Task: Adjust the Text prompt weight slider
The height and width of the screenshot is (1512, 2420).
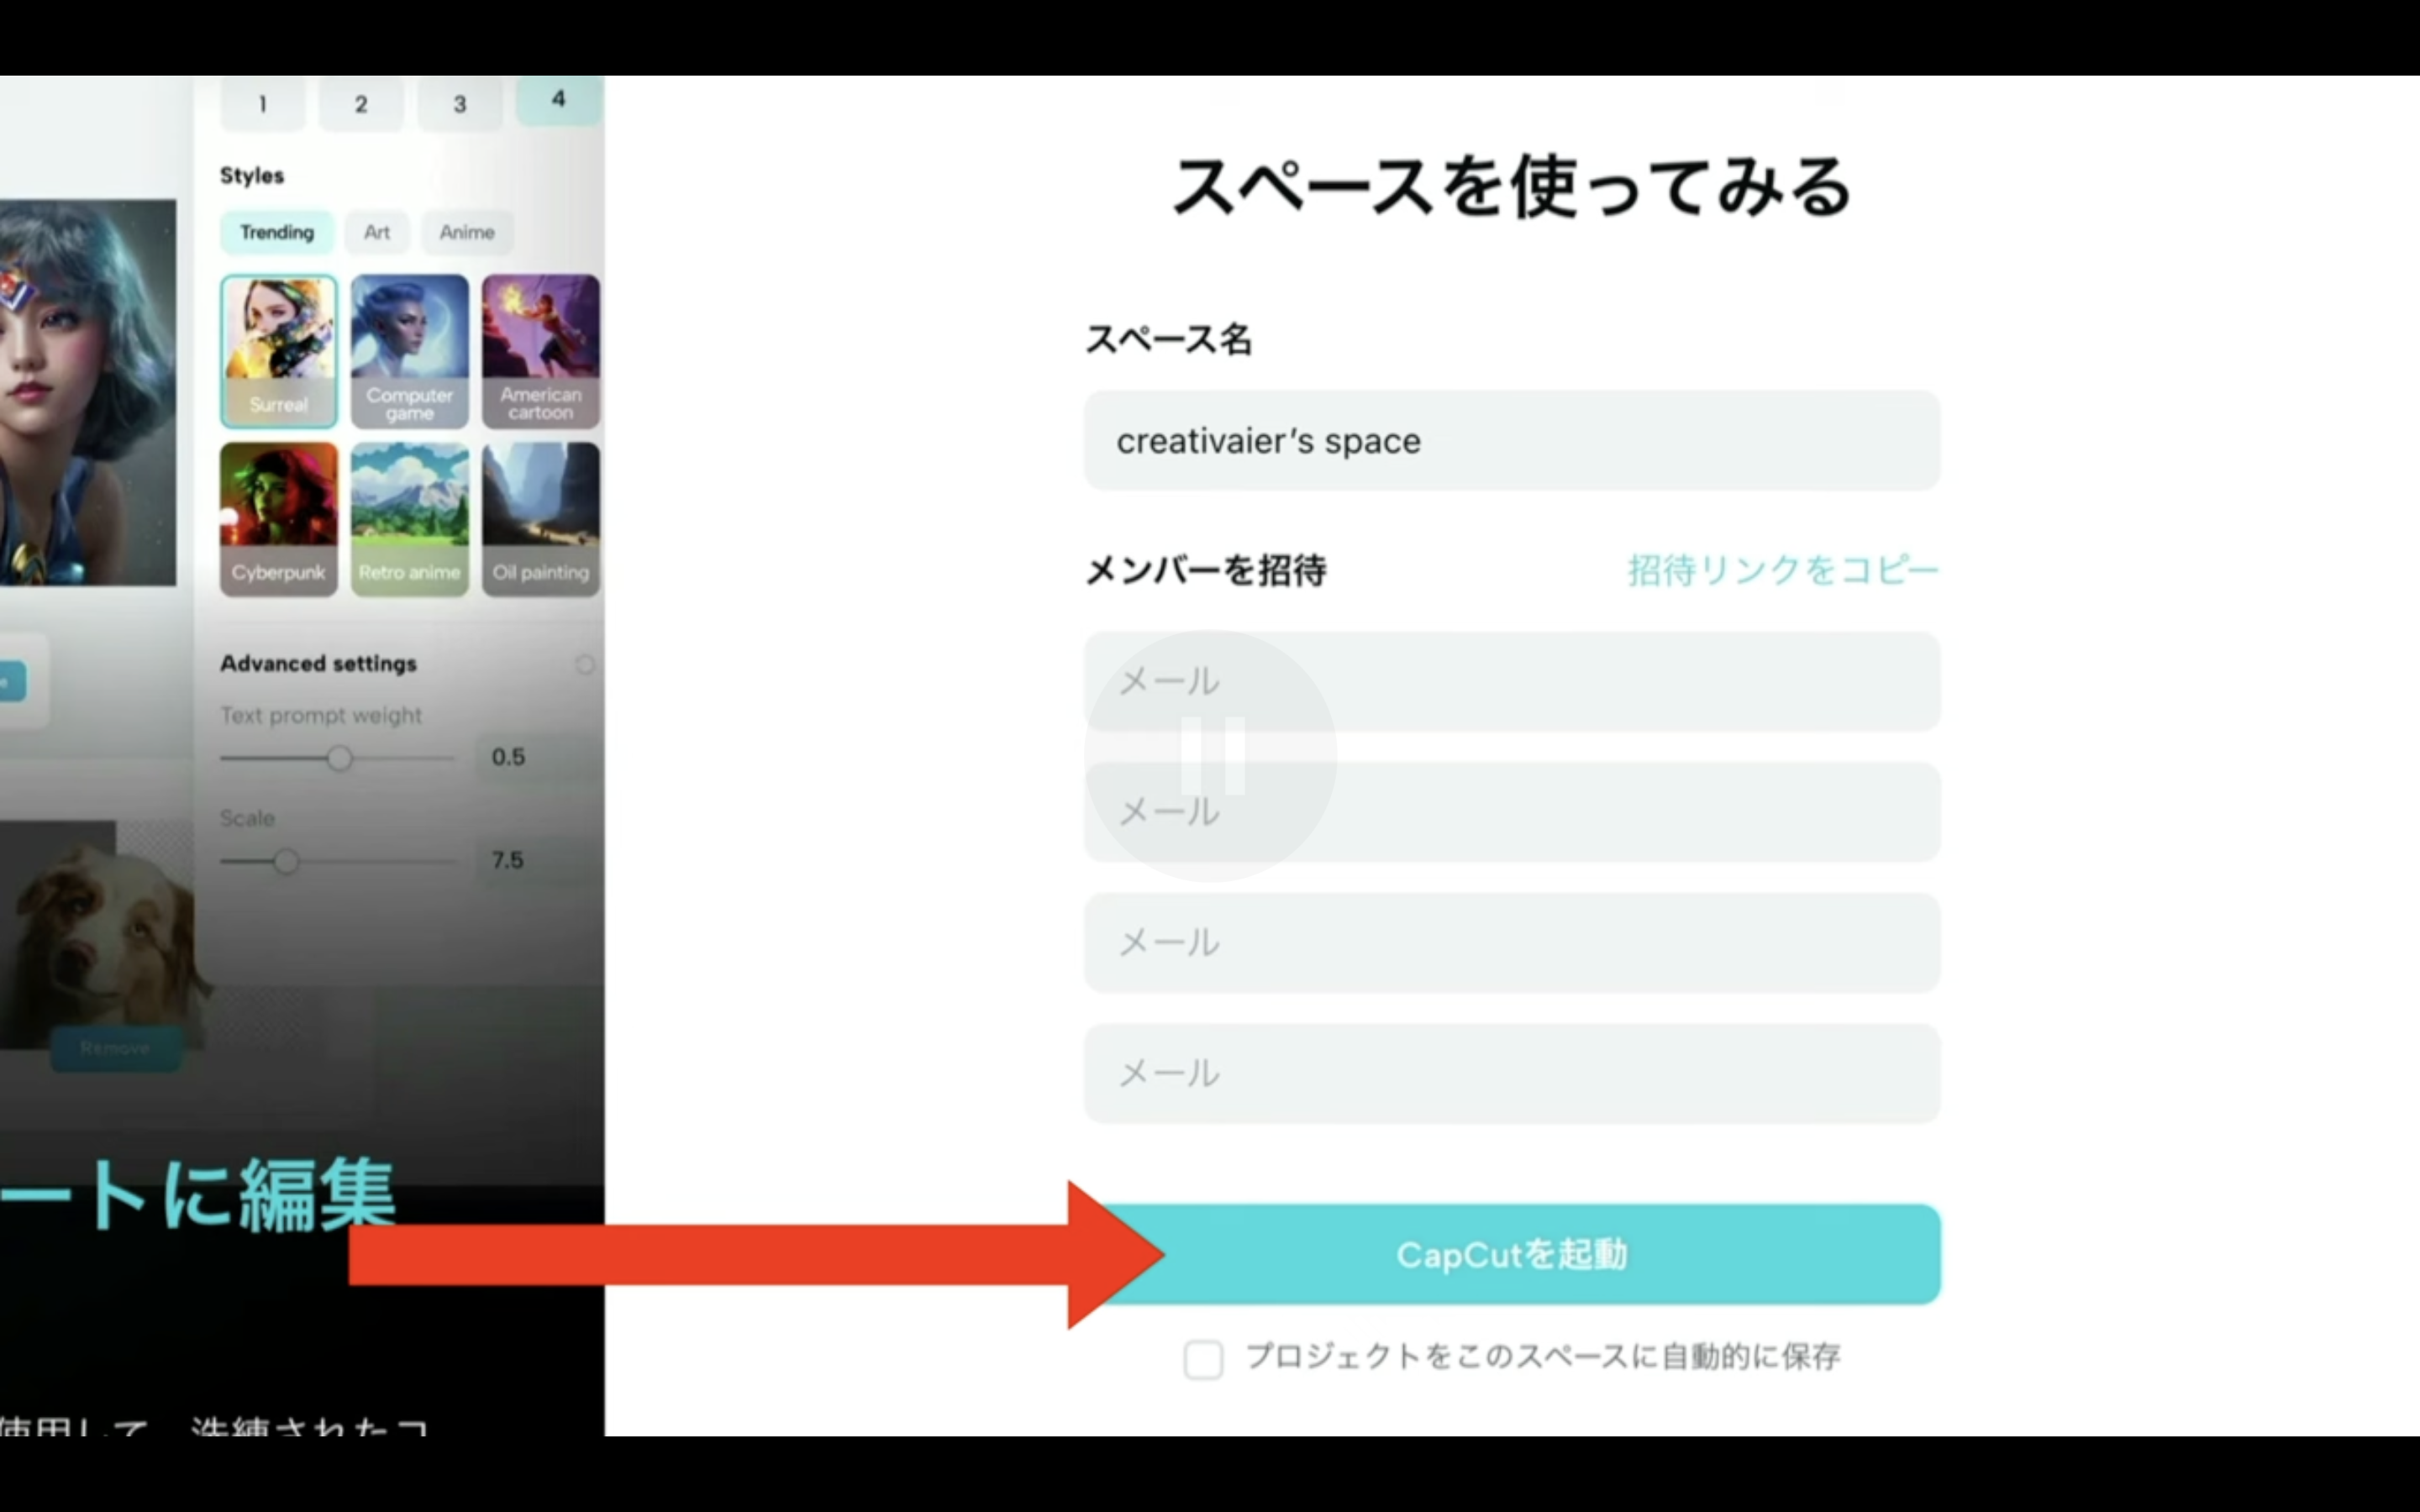Action: [x=339, y=758]
